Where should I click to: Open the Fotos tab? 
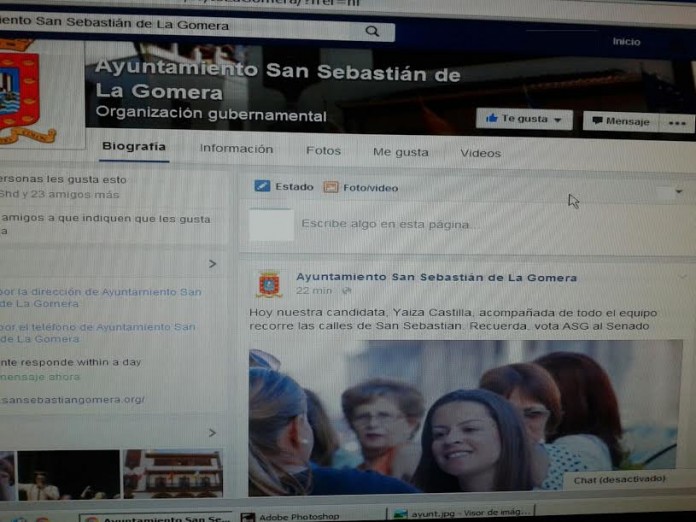pyautogui.click(x=323, y=151)
